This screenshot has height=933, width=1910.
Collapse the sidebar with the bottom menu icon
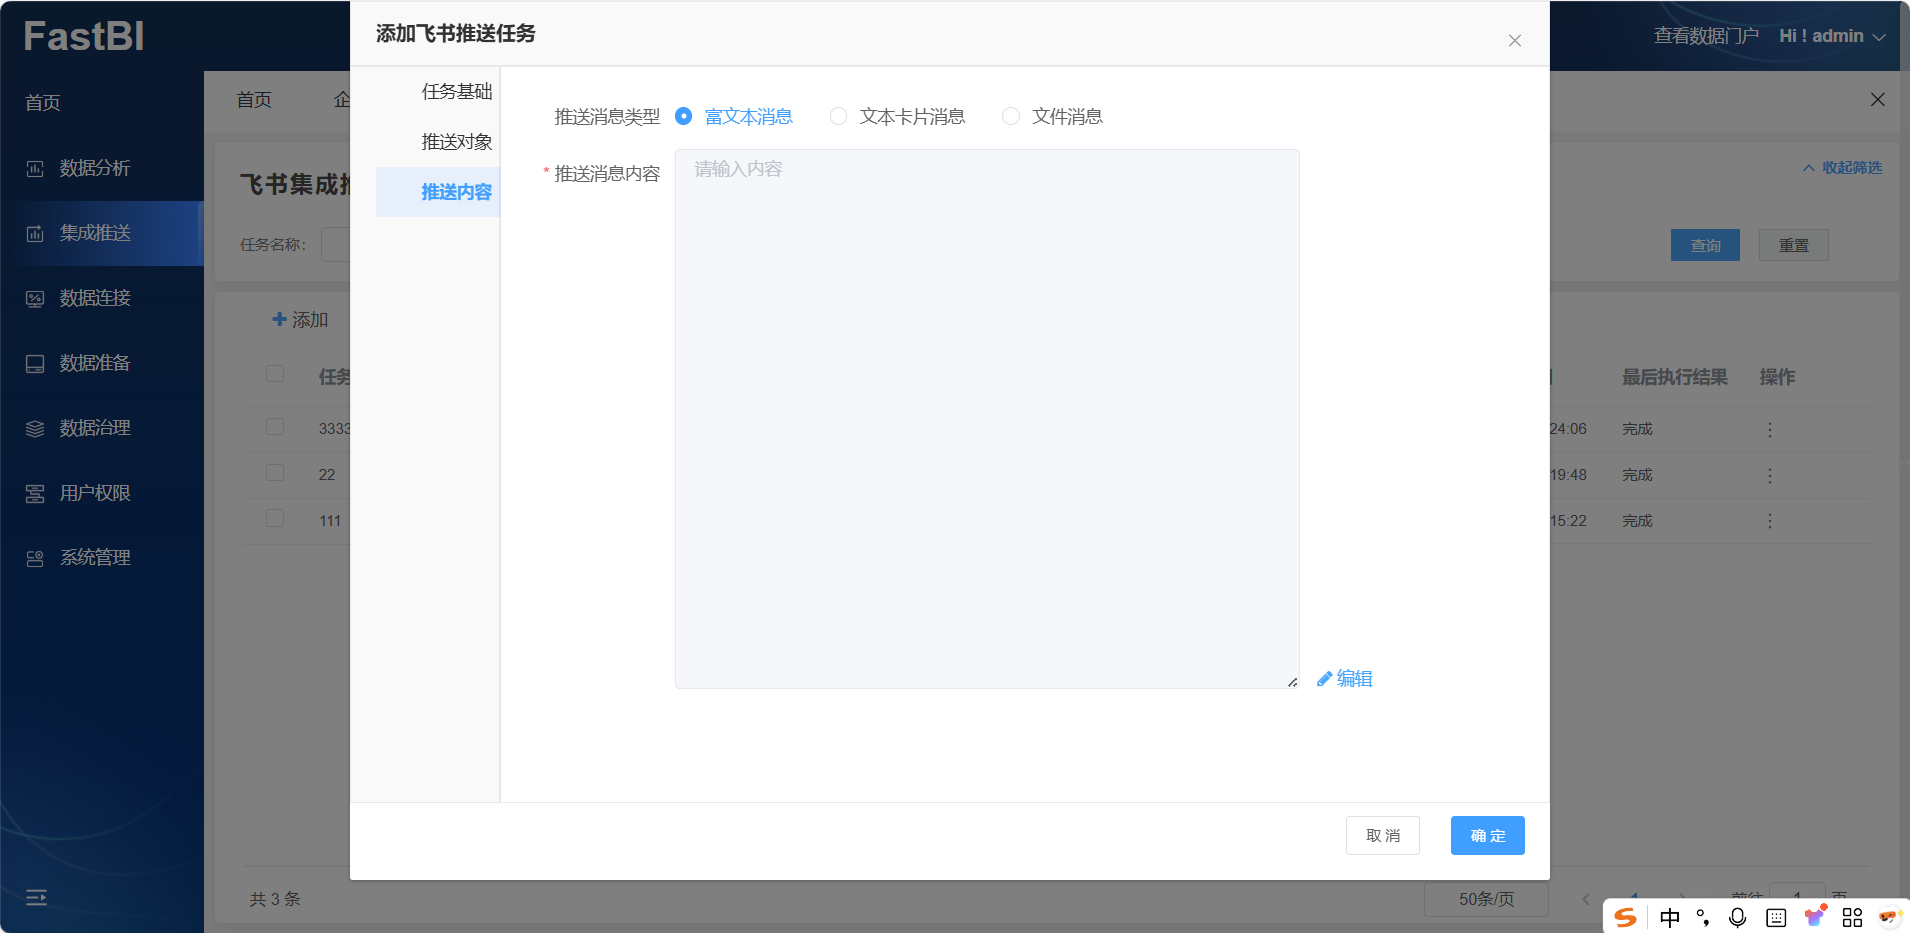tap(36, 897)
